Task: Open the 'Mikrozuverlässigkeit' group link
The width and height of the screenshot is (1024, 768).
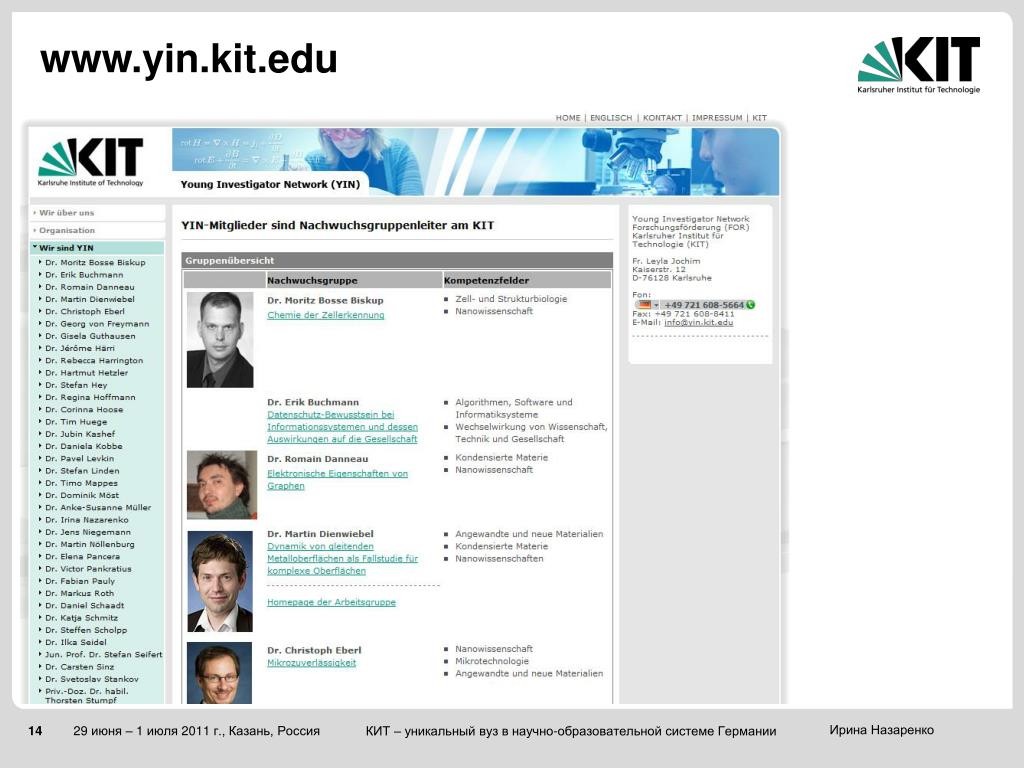Action: point(312,664)
